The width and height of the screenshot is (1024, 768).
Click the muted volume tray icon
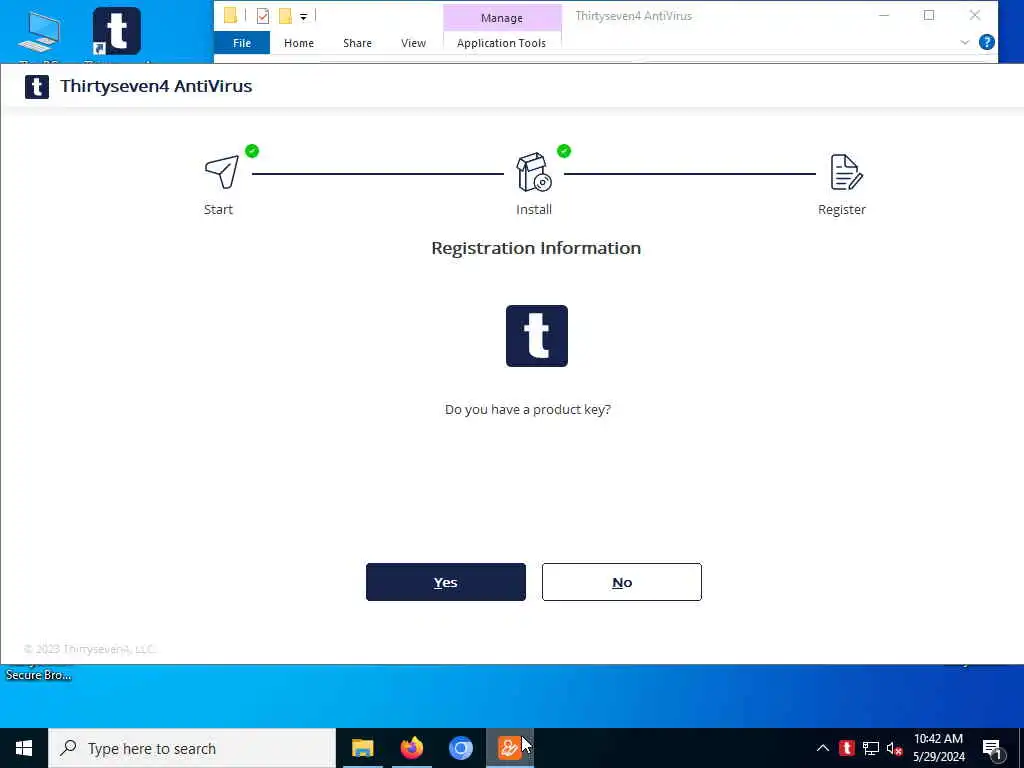894,748
